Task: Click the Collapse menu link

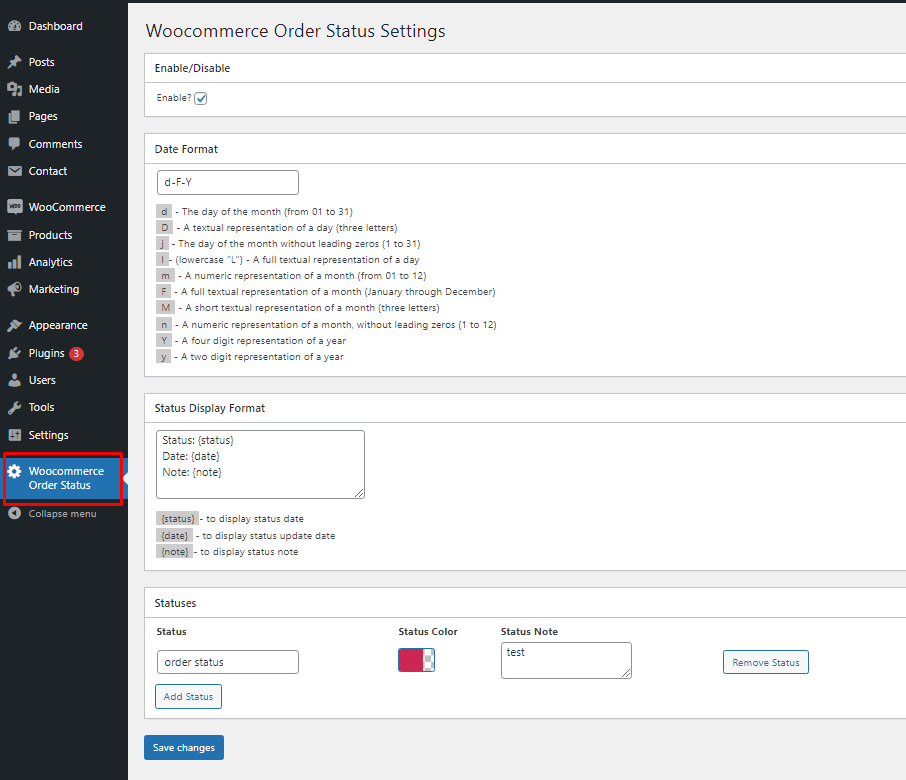Action: tap(62, 514)
